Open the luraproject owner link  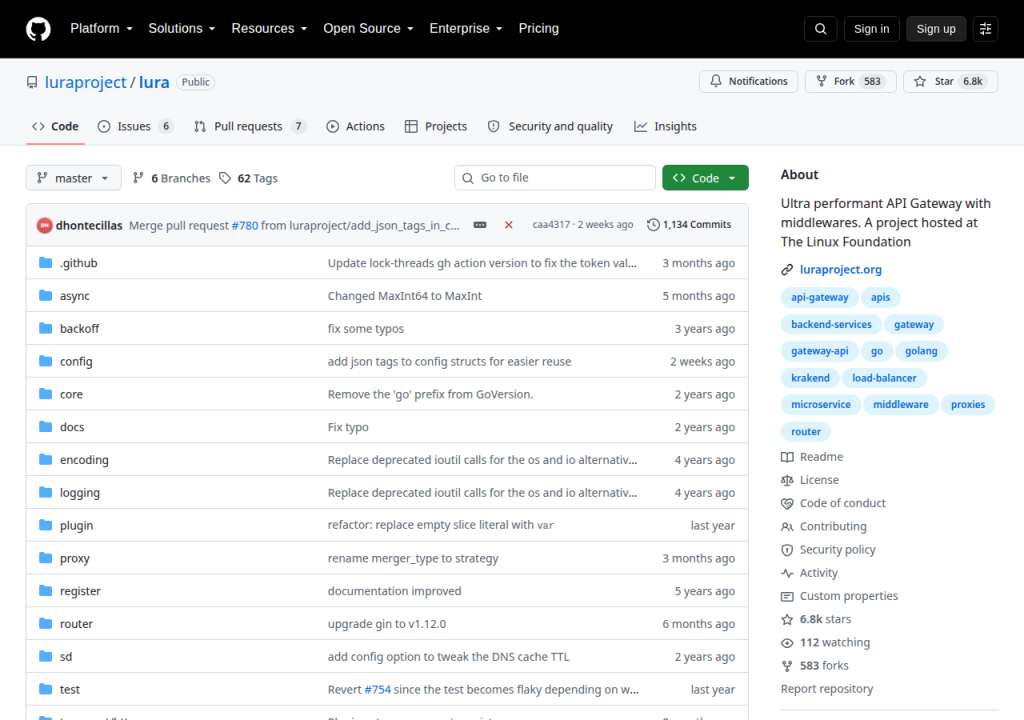(x=86, y=82)
